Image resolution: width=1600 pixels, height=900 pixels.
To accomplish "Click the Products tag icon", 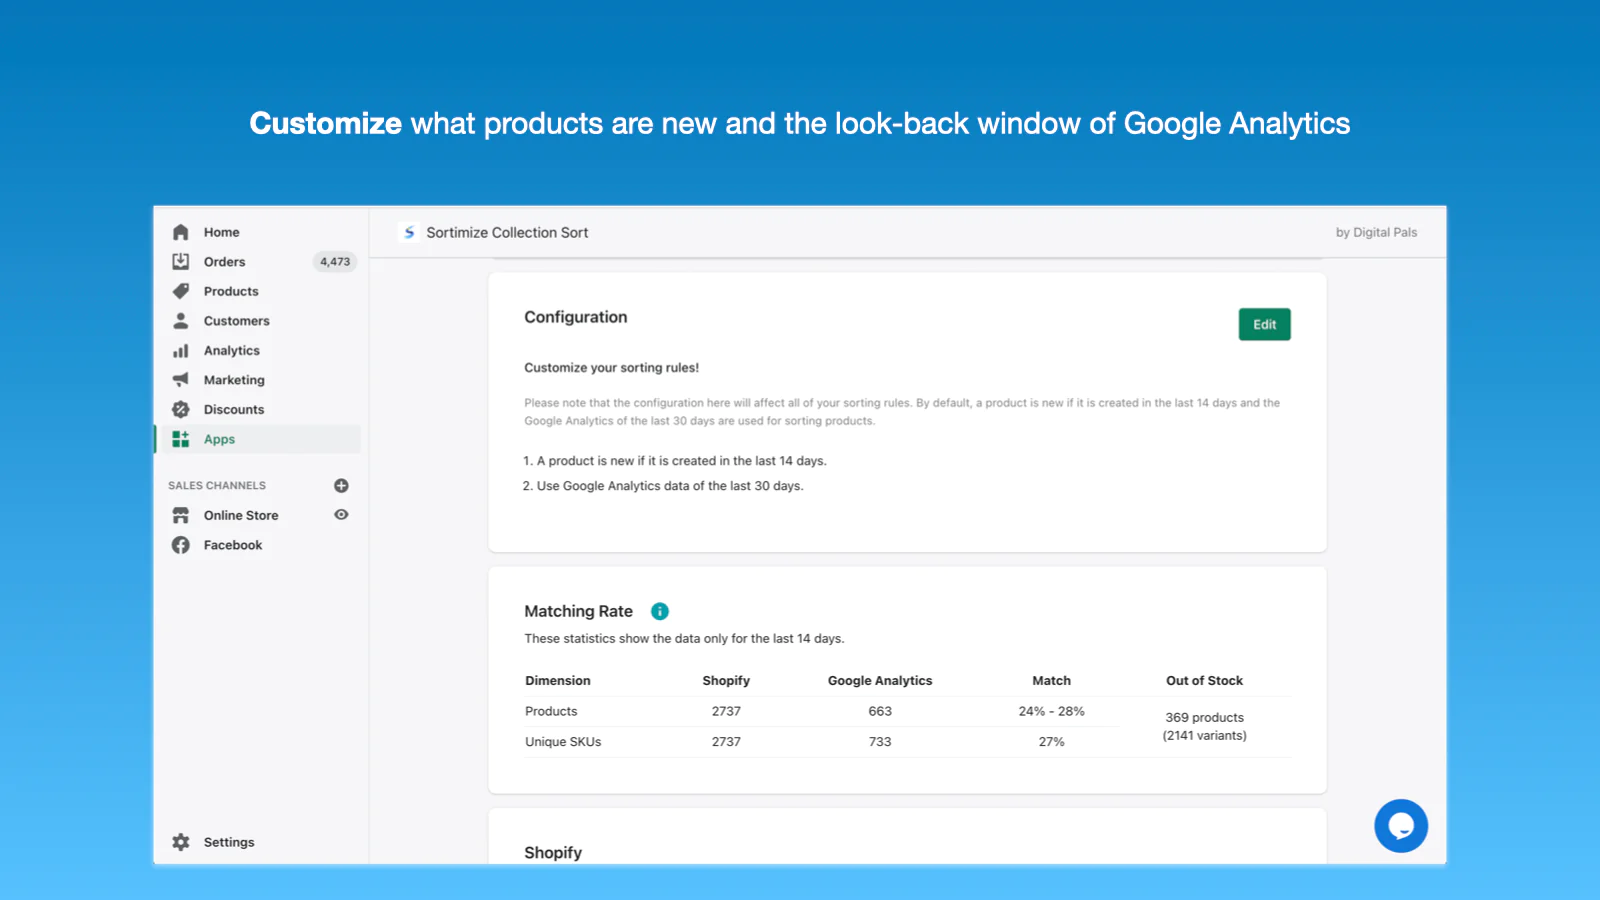I will [180, 291].
